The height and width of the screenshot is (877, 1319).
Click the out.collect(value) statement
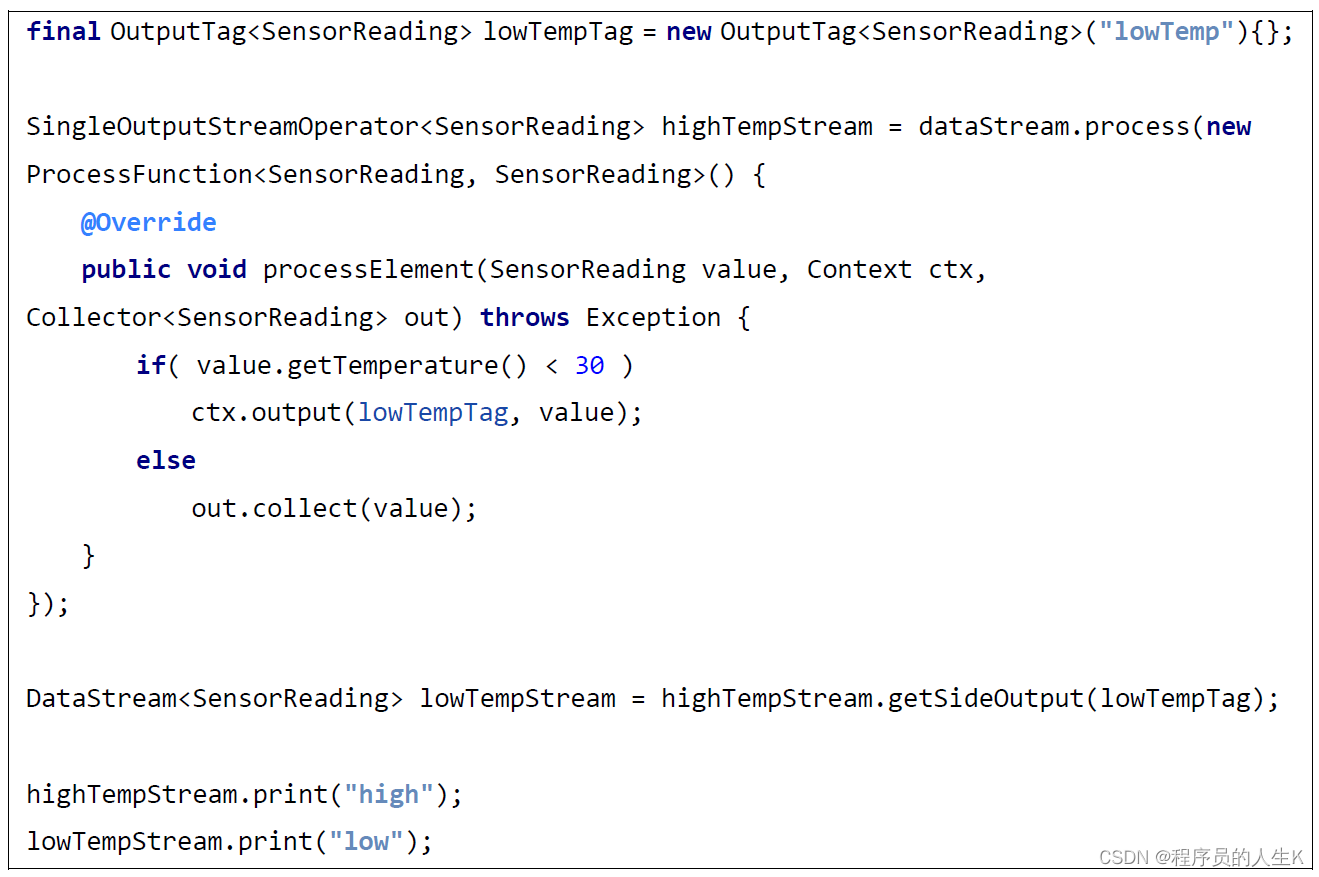pyautogui.click(x=333, y=509)
